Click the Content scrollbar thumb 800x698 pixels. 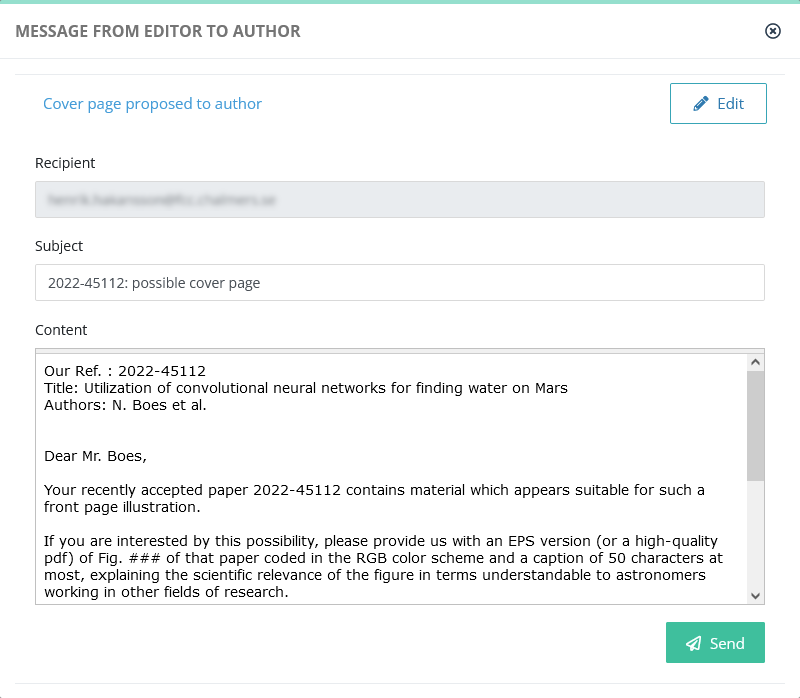pyautogui.click(x=756, y=426)
